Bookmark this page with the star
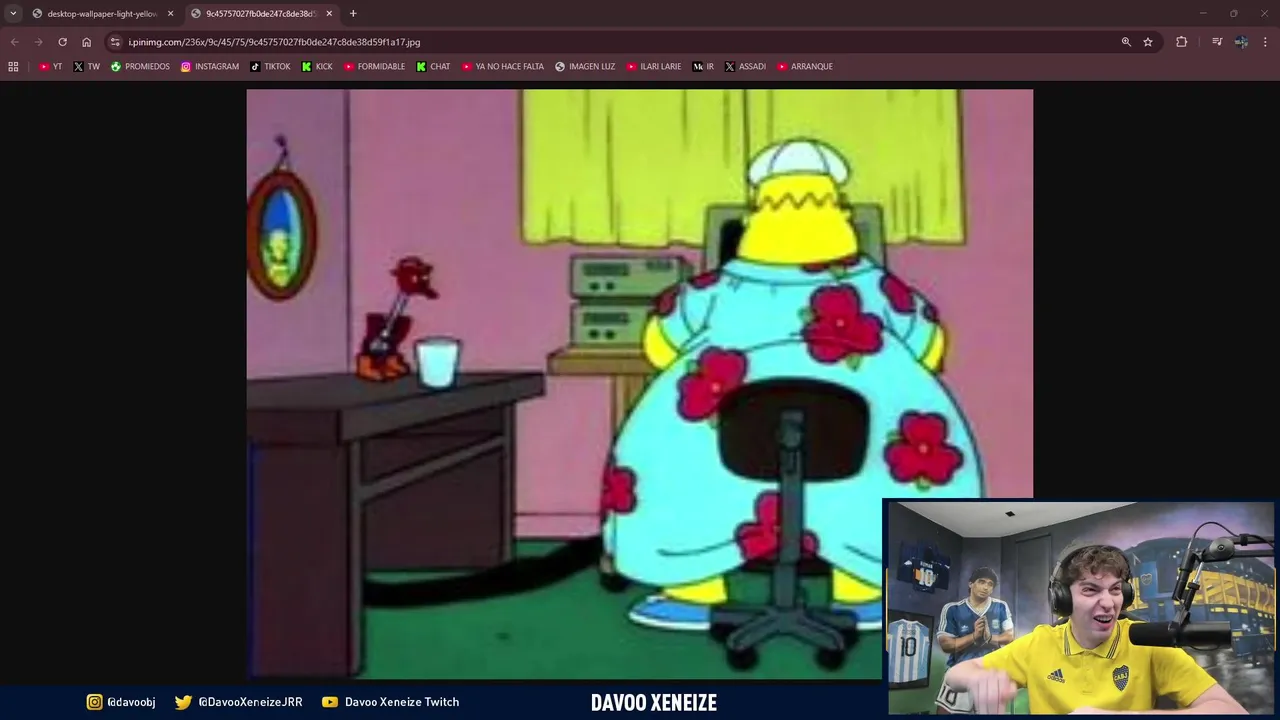This screenshot has height=720, width=1280. tap(1148, 42)
